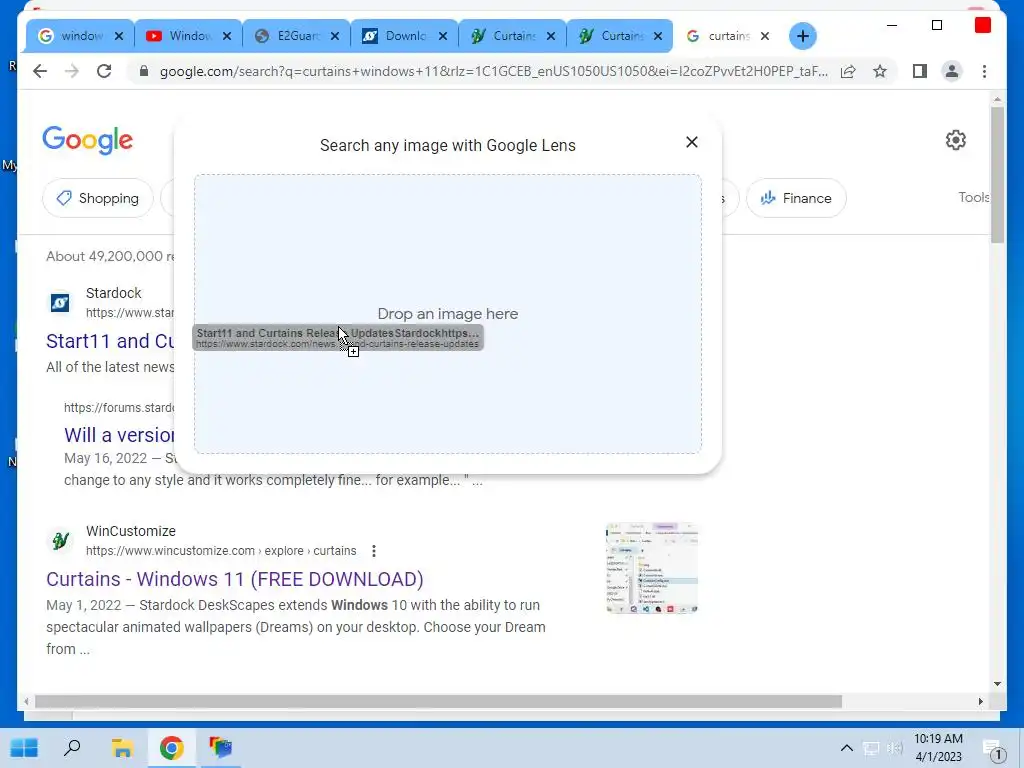Close the Stardock Download tab
Image resolution: width=1024 pixels, height=768 pixels.
point(443,36)
